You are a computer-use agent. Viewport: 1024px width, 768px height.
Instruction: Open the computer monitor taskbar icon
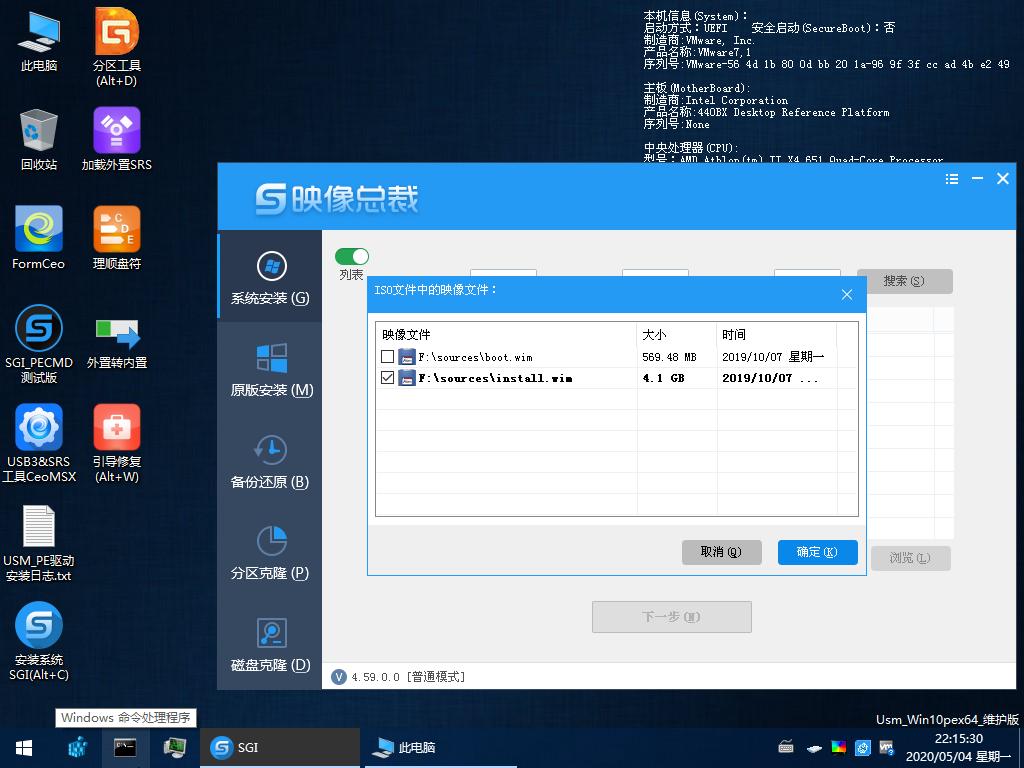click(x=174, y=748)
